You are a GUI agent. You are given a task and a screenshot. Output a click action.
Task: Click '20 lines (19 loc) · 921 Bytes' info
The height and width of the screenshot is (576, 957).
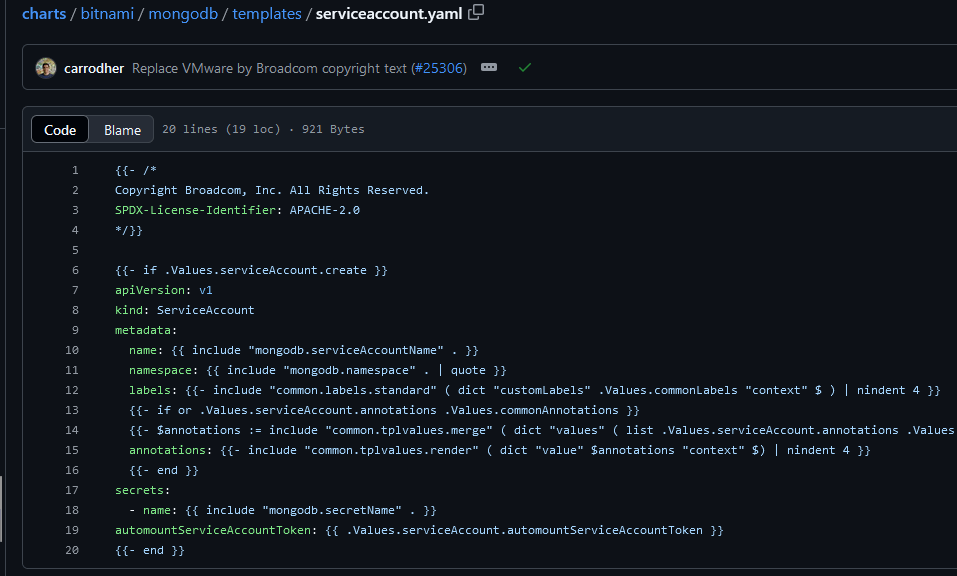(x=263, y=129)
